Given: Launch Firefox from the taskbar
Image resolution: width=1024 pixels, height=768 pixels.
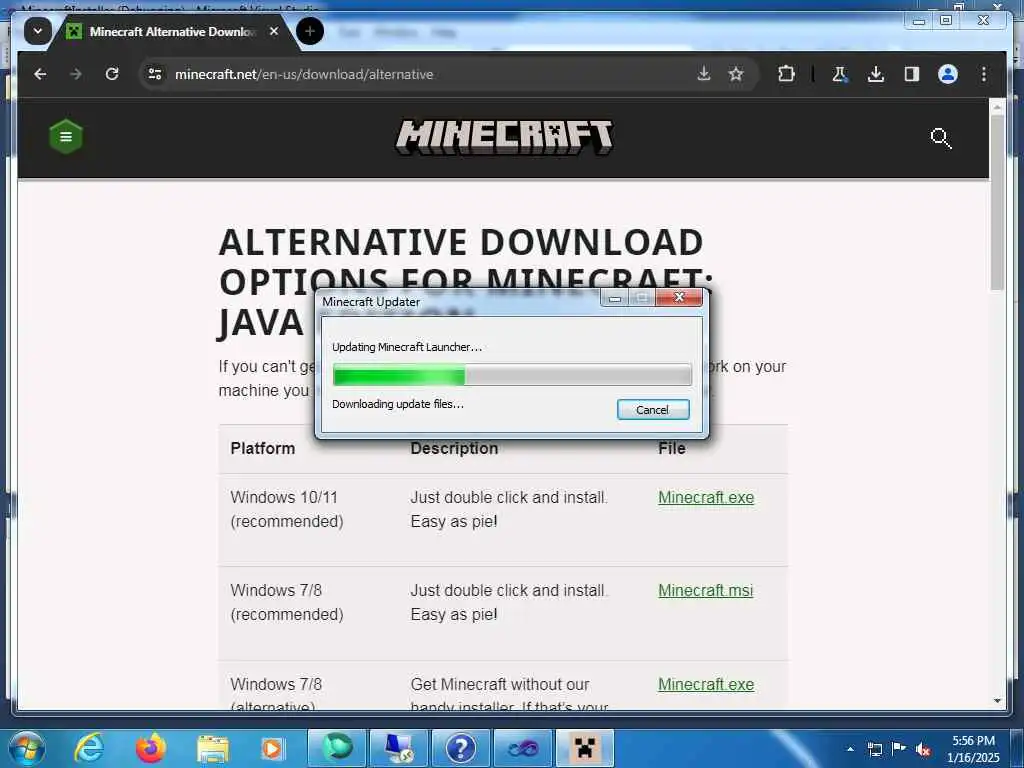Looking at the screenshot, I should (151, 748).
